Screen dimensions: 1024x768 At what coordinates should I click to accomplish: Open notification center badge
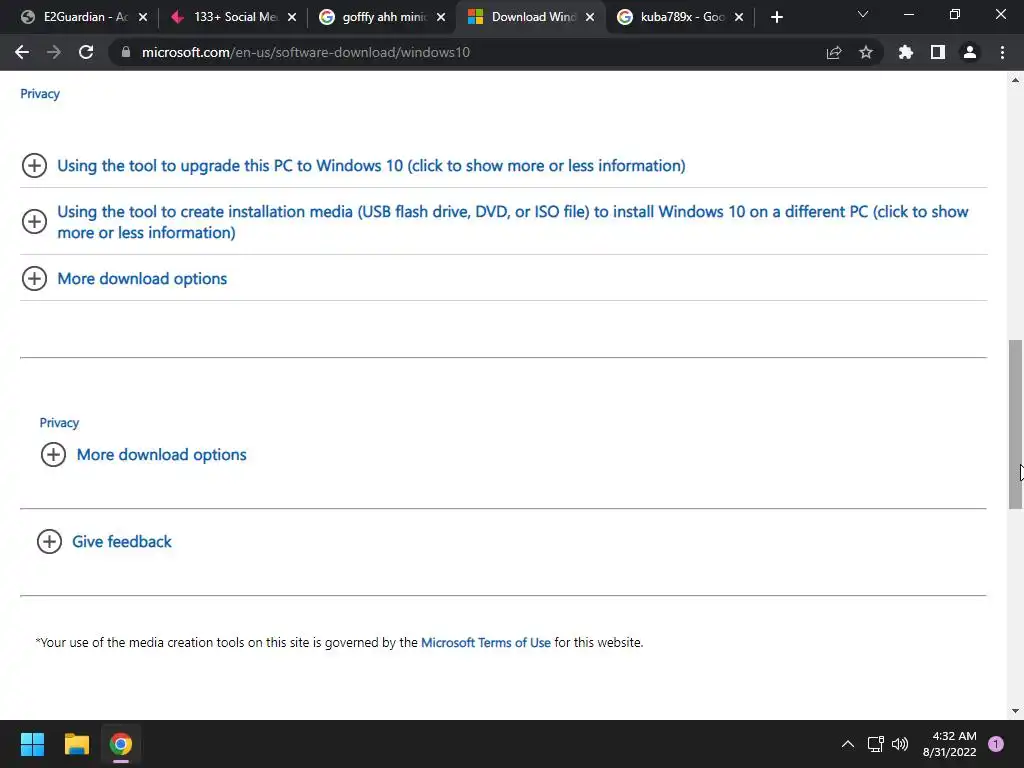click(996, 744)
